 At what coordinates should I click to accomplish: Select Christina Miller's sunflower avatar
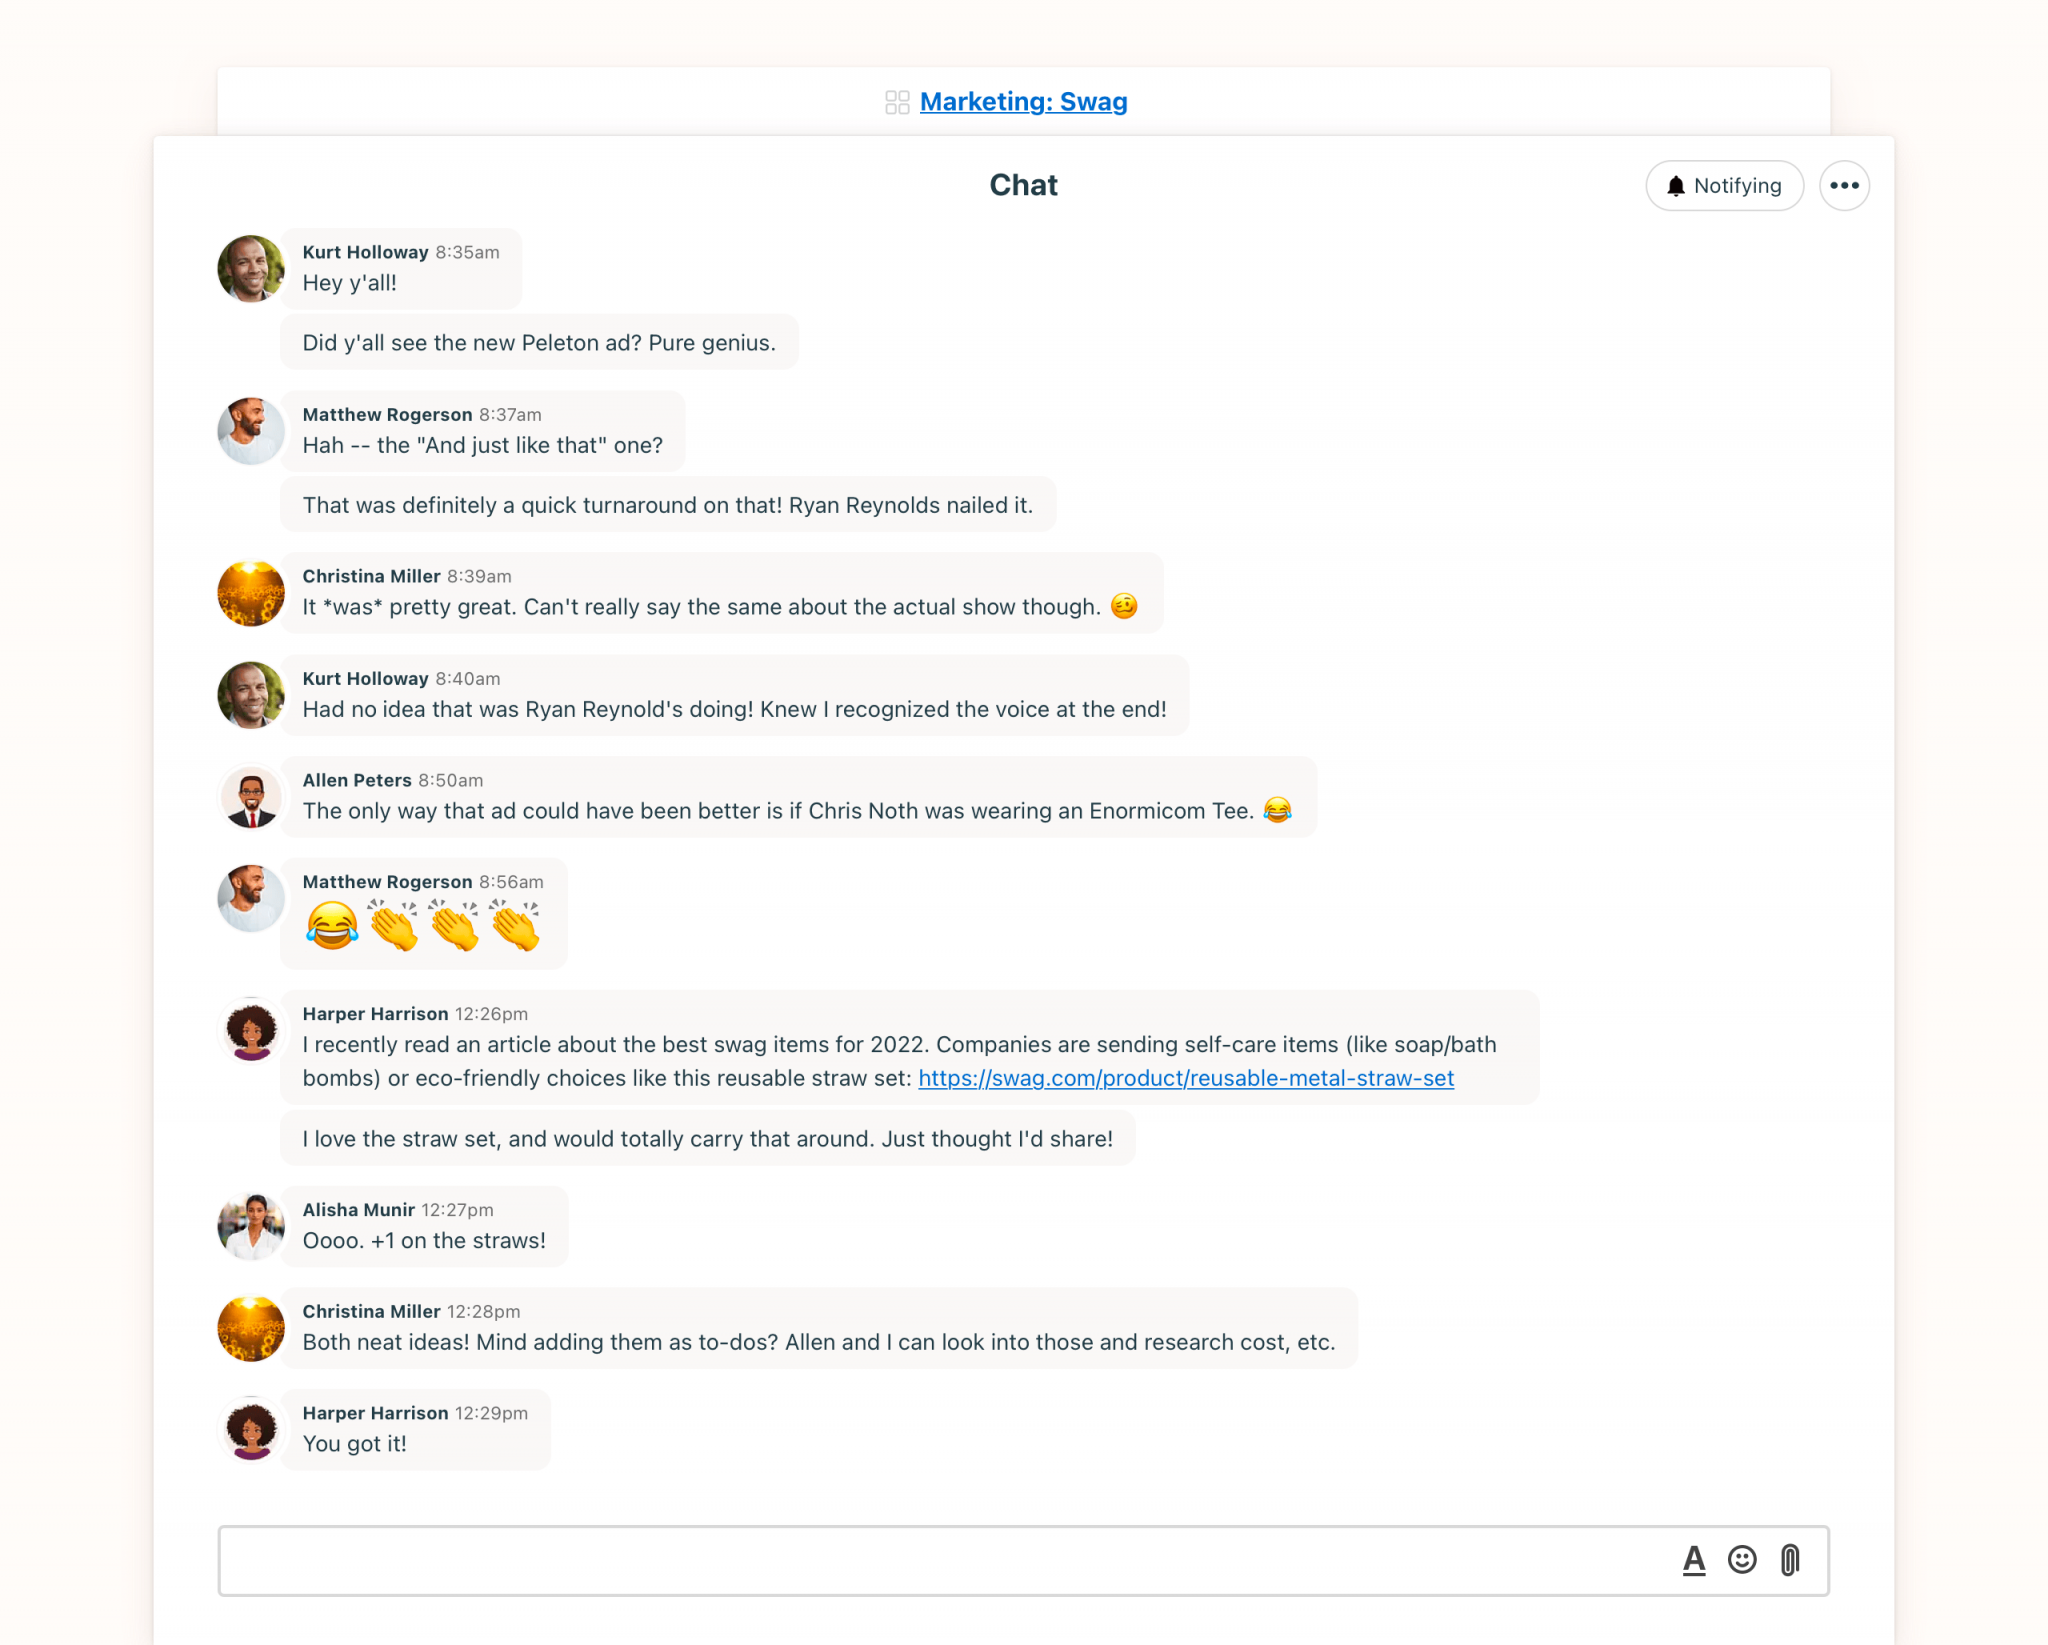(x=250, y=593)
